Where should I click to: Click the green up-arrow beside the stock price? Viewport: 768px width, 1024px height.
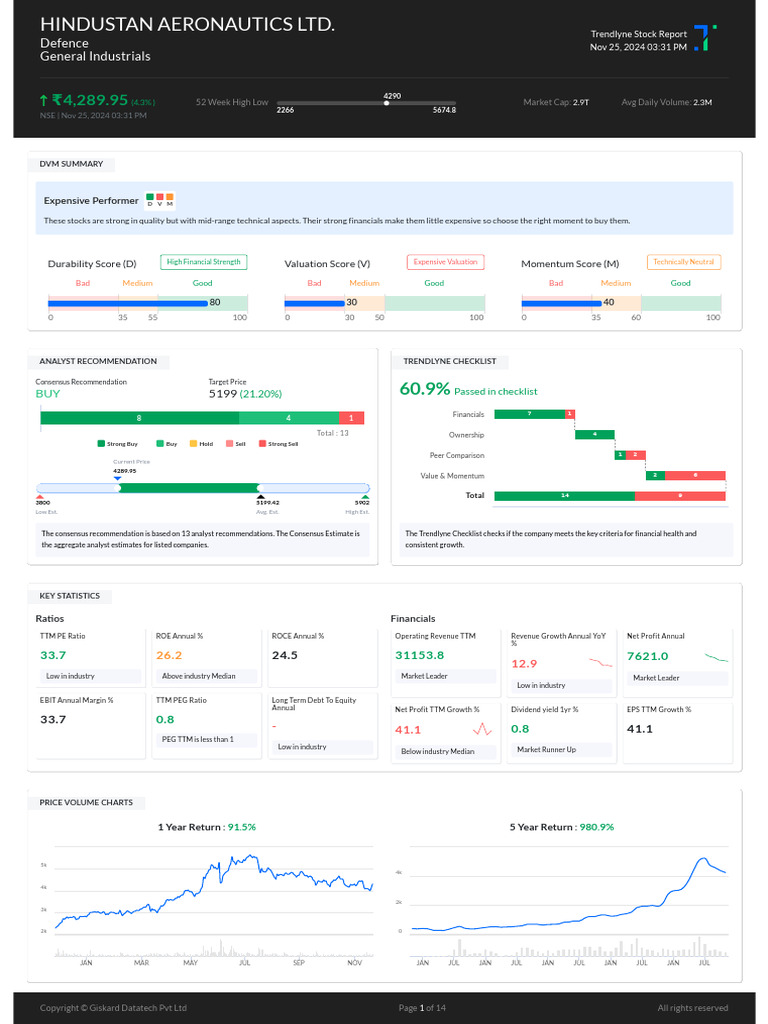[44, 100]
